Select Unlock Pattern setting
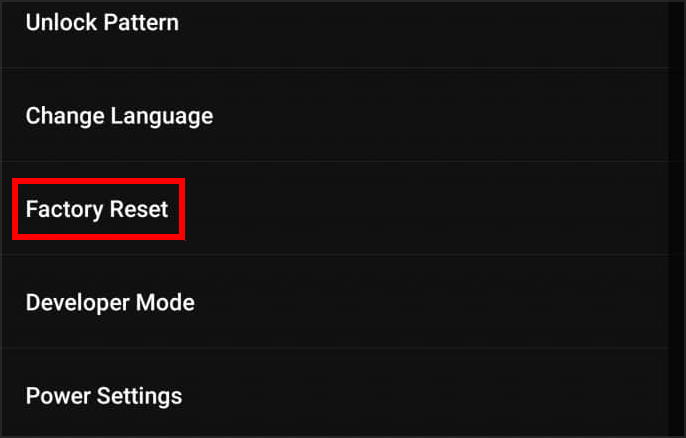This screenshot has width=686, height=438. point(102,22)
